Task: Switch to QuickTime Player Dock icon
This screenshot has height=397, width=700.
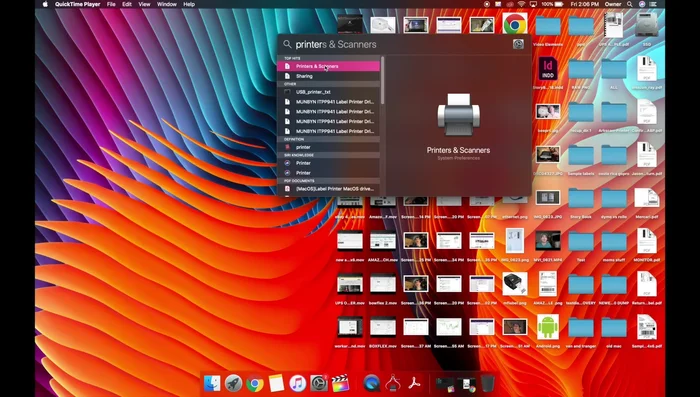Action: [x=371, y=383]
